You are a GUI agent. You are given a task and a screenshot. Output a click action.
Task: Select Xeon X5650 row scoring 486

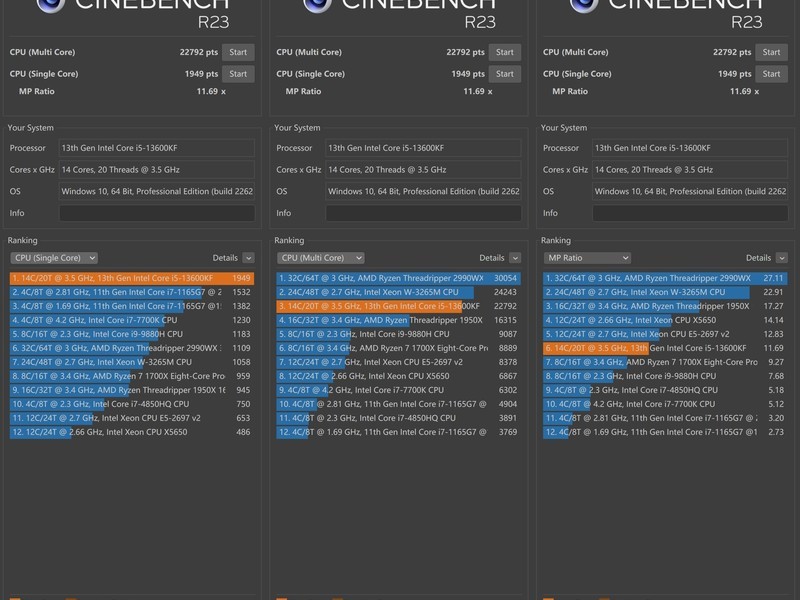click(132, 432)
